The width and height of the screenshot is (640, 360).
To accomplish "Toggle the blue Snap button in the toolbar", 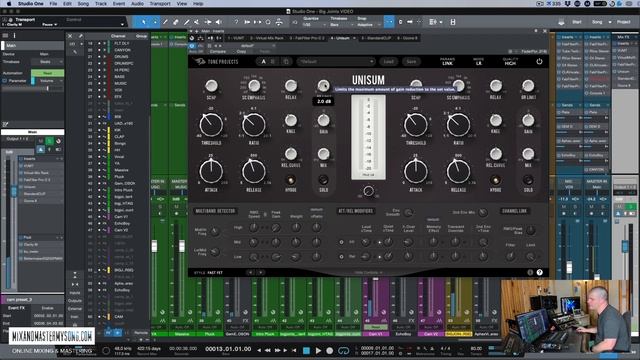I will click(389, 22).
